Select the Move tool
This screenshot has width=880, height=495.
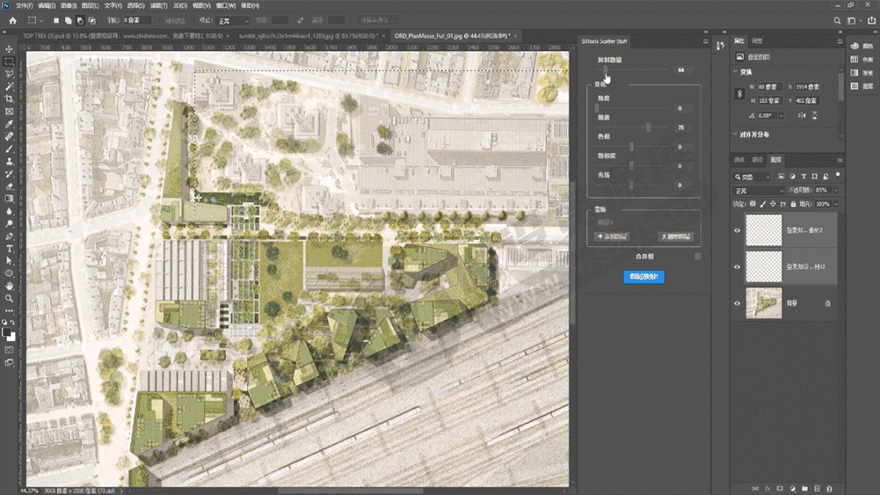9,49
